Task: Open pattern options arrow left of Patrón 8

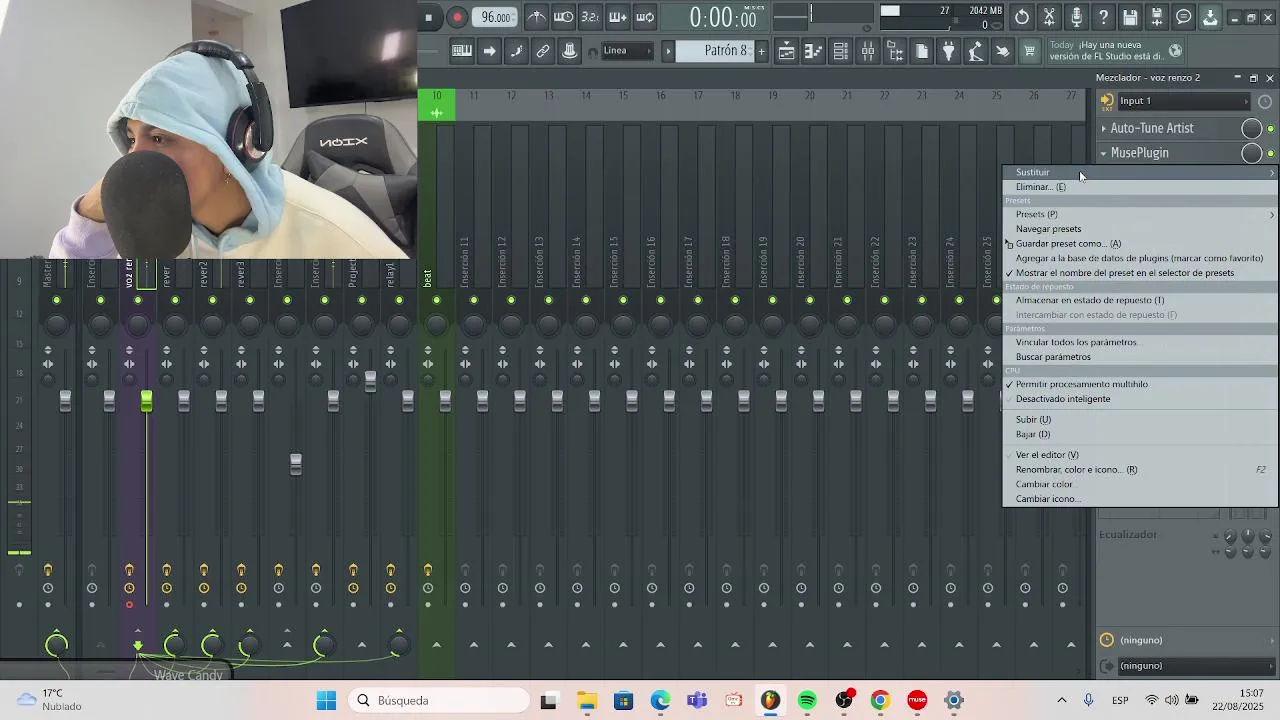Action: 668,51
